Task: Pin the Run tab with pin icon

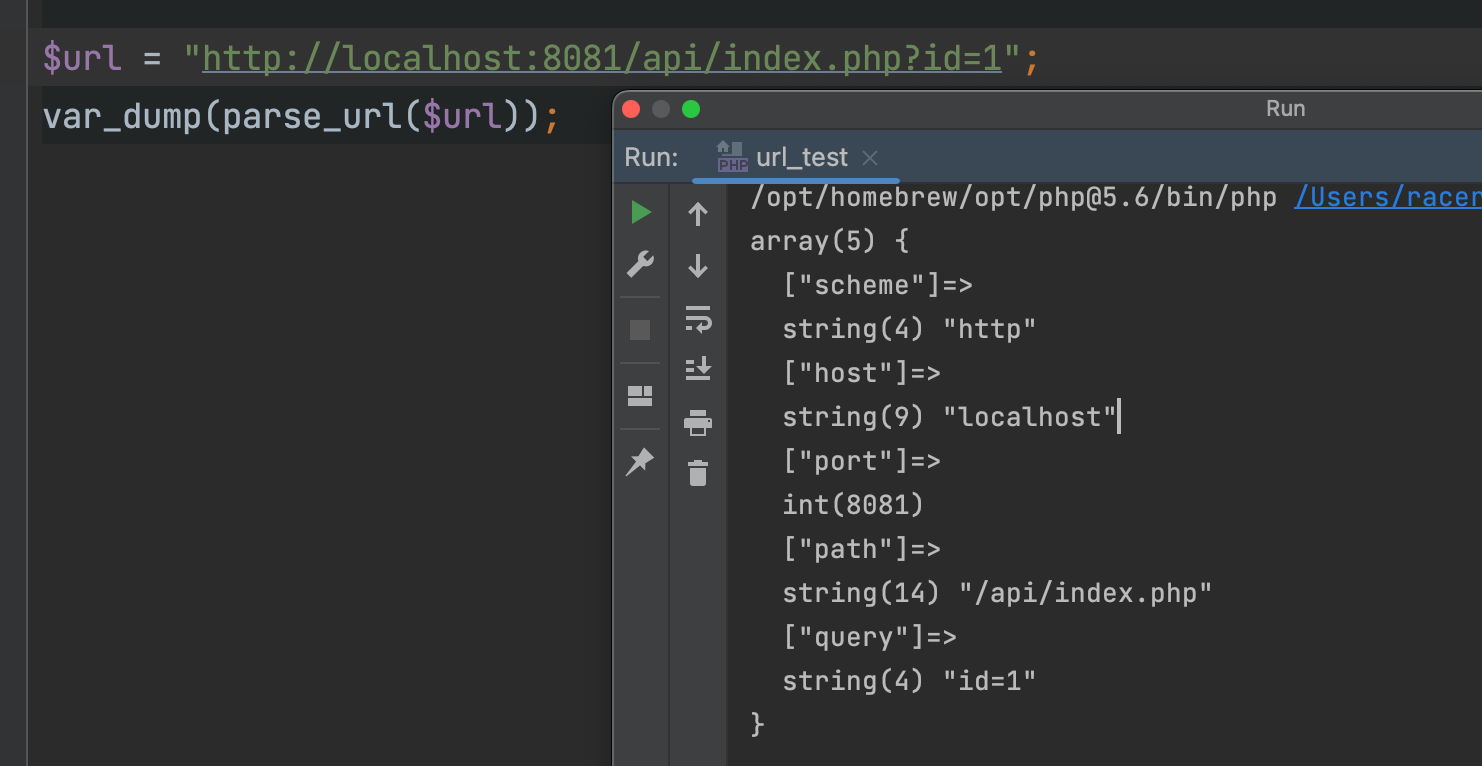Action: [x=639, y=462]
